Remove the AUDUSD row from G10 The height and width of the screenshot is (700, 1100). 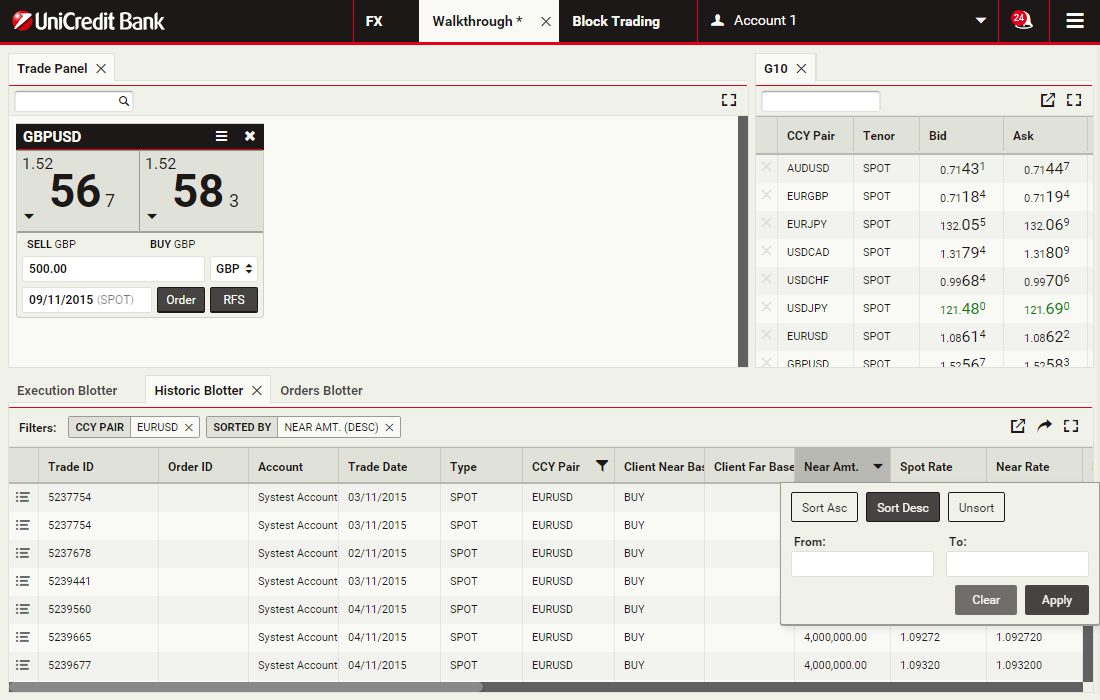point(767,168)
